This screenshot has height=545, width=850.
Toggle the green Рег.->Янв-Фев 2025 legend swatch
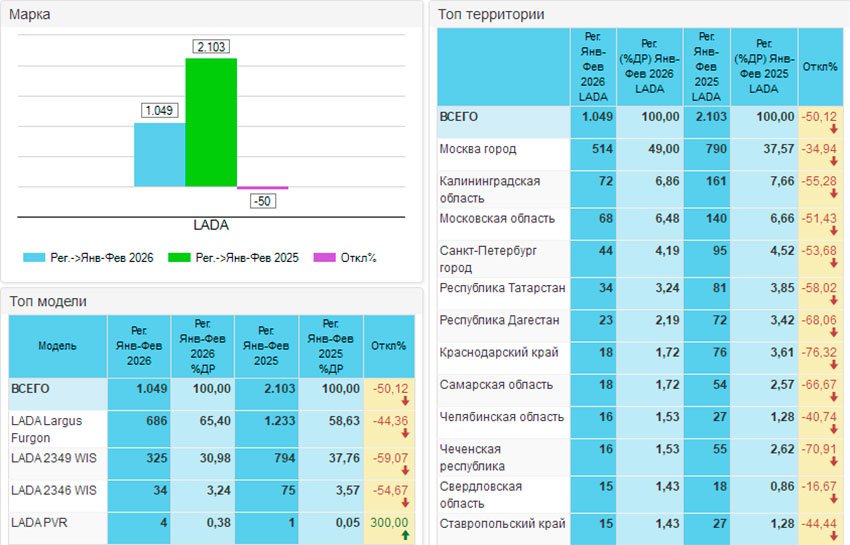tap(180, 258)
